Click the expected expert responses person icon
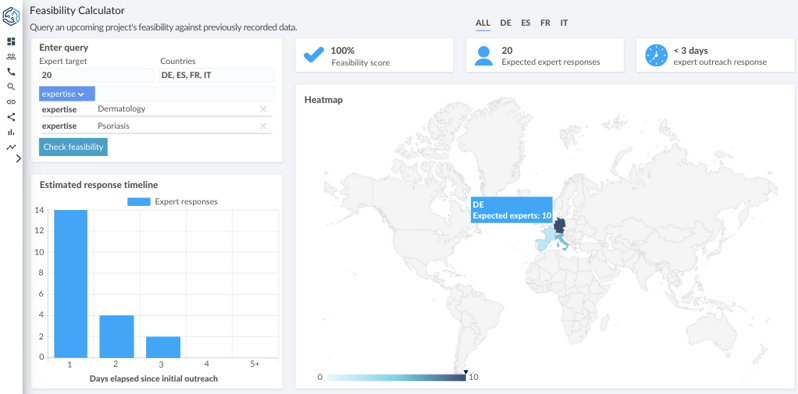The image size is (798, 394). 484,56
